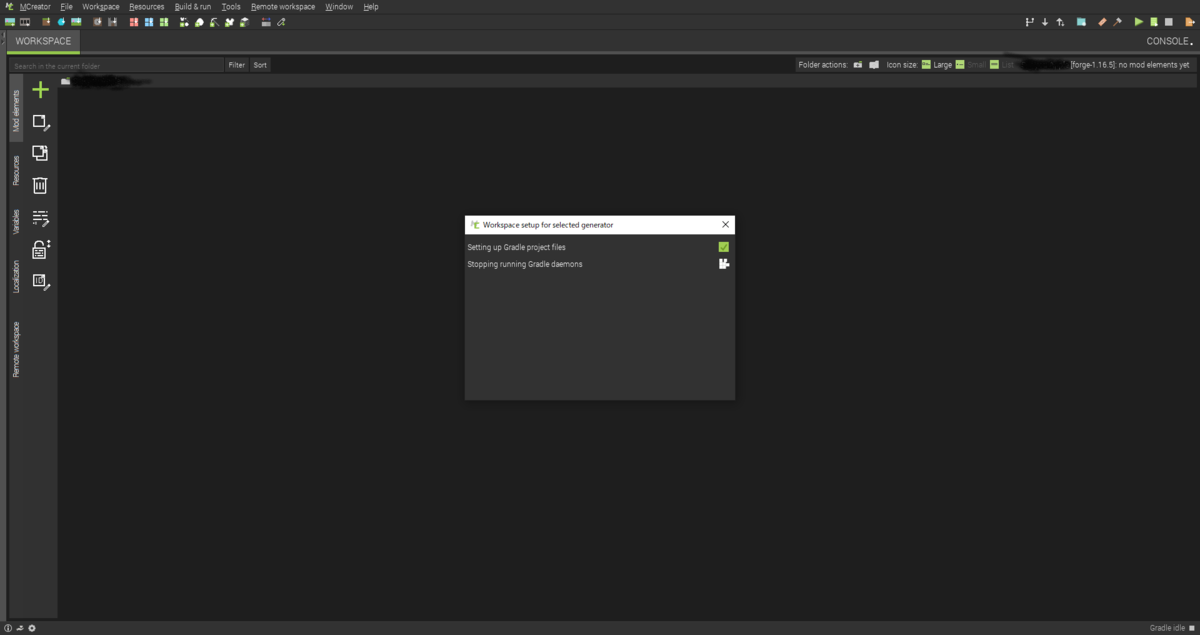
Task: Click the delete mod element trash icon
Action: [40, 185]
